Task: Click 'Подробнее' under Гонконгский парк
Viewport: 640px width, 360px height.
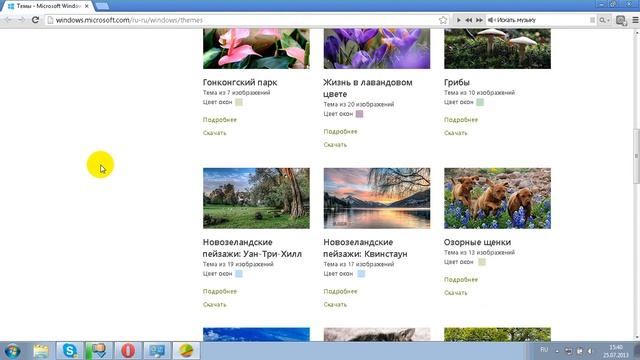Action: pyautogui.click(x=220, y=120)
